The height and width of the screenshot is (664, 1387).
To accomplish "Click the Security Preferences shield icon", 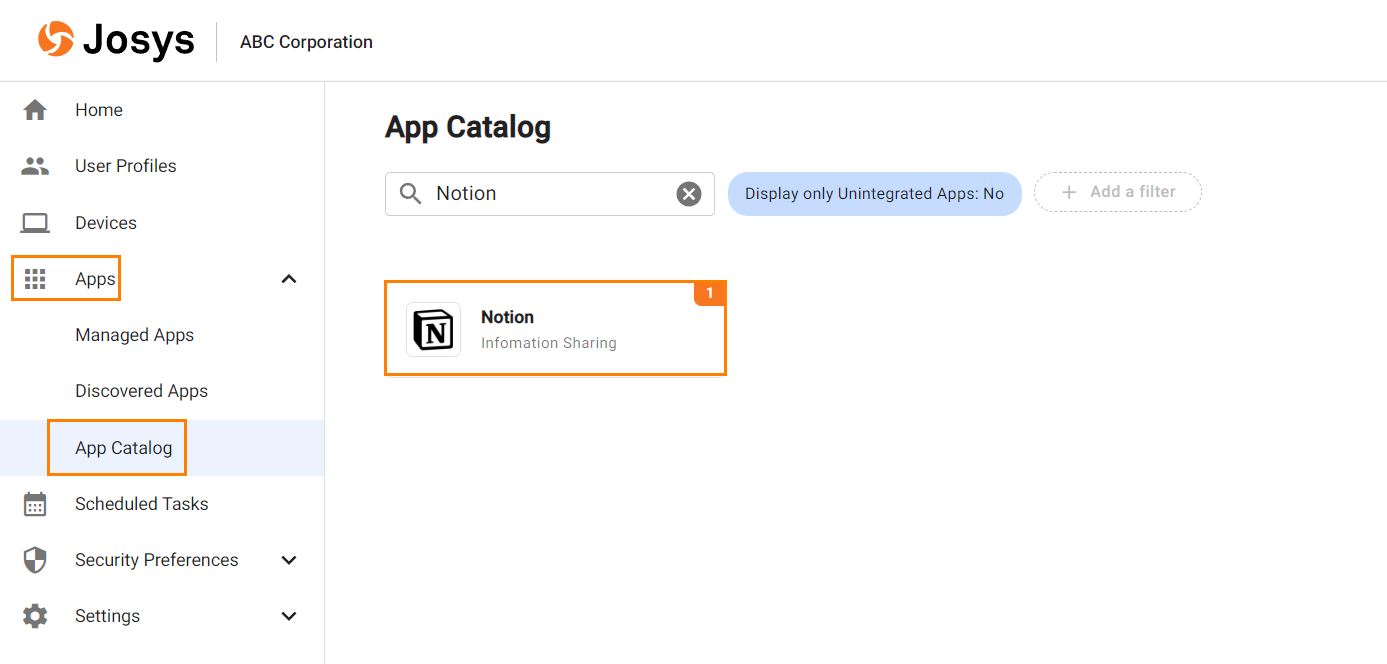I will pos(35,560).
